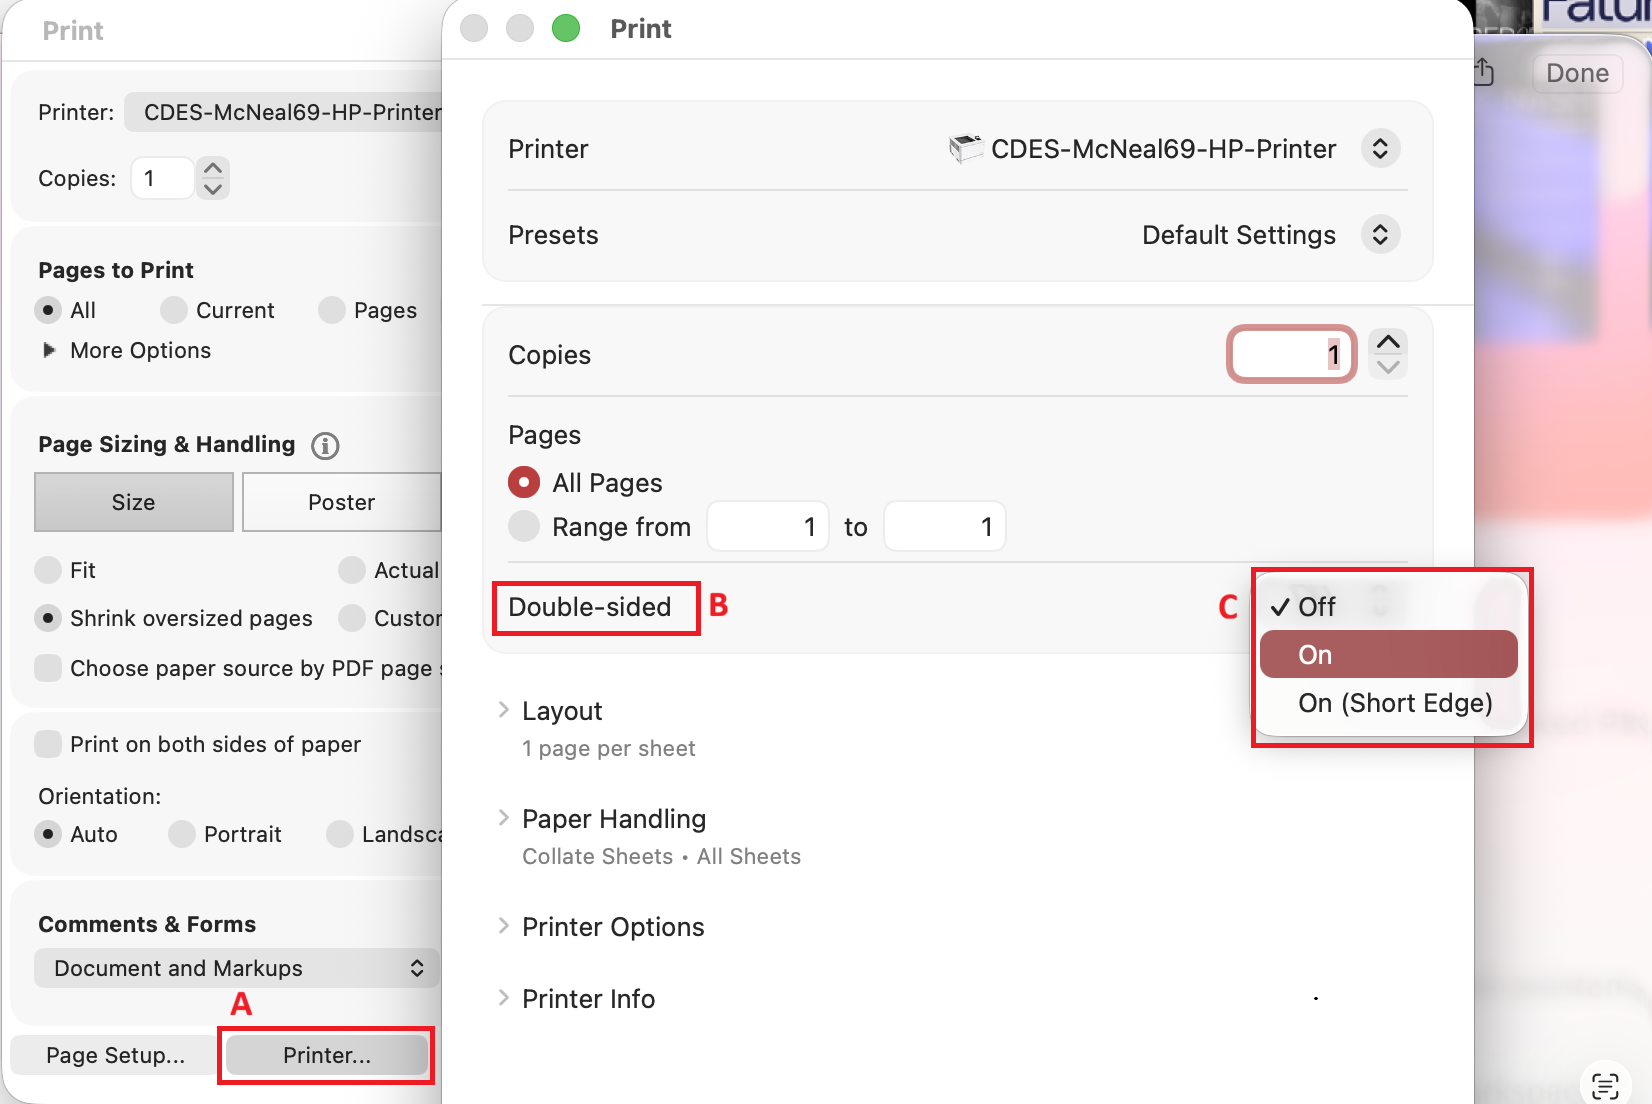Open the Presets Default Settings dropdown
This screenshot has width=1652, height=1104.
coord(1380,235)
